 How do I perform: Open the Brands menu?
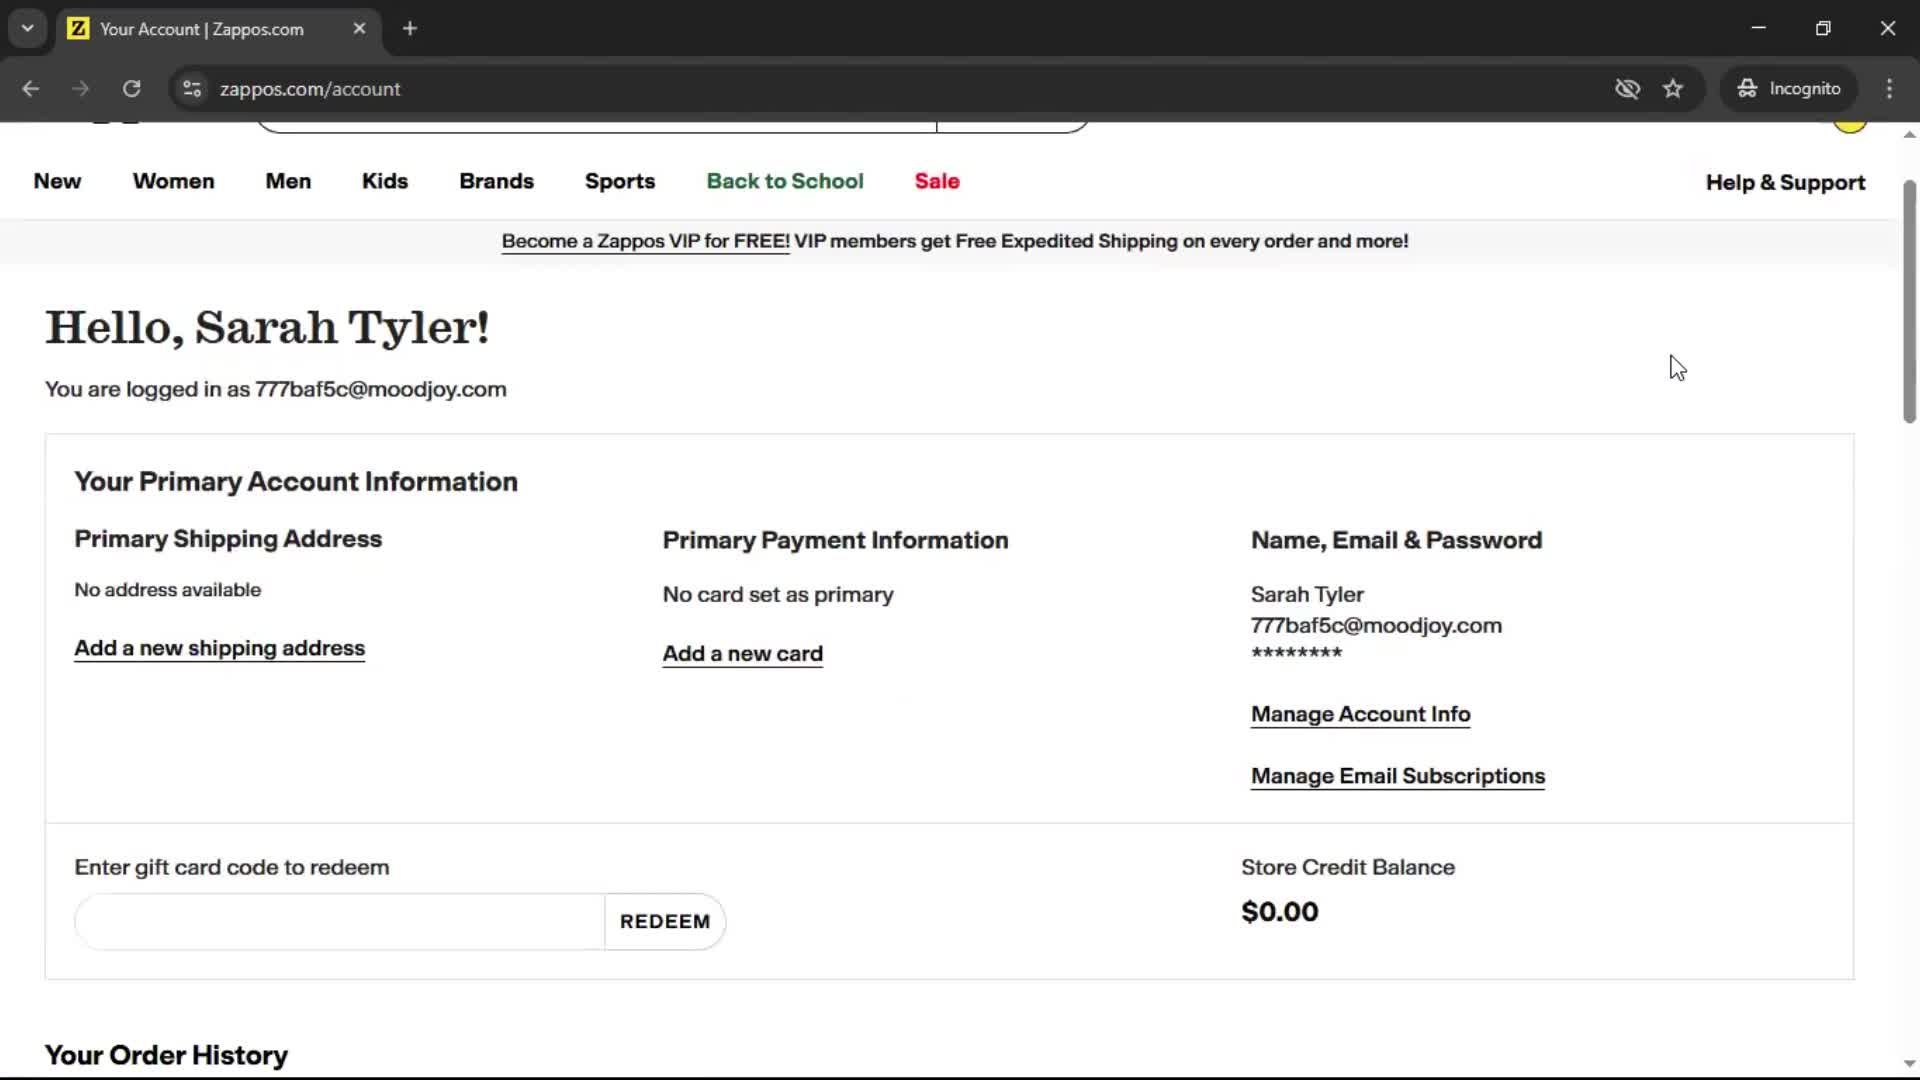(496, 181)
